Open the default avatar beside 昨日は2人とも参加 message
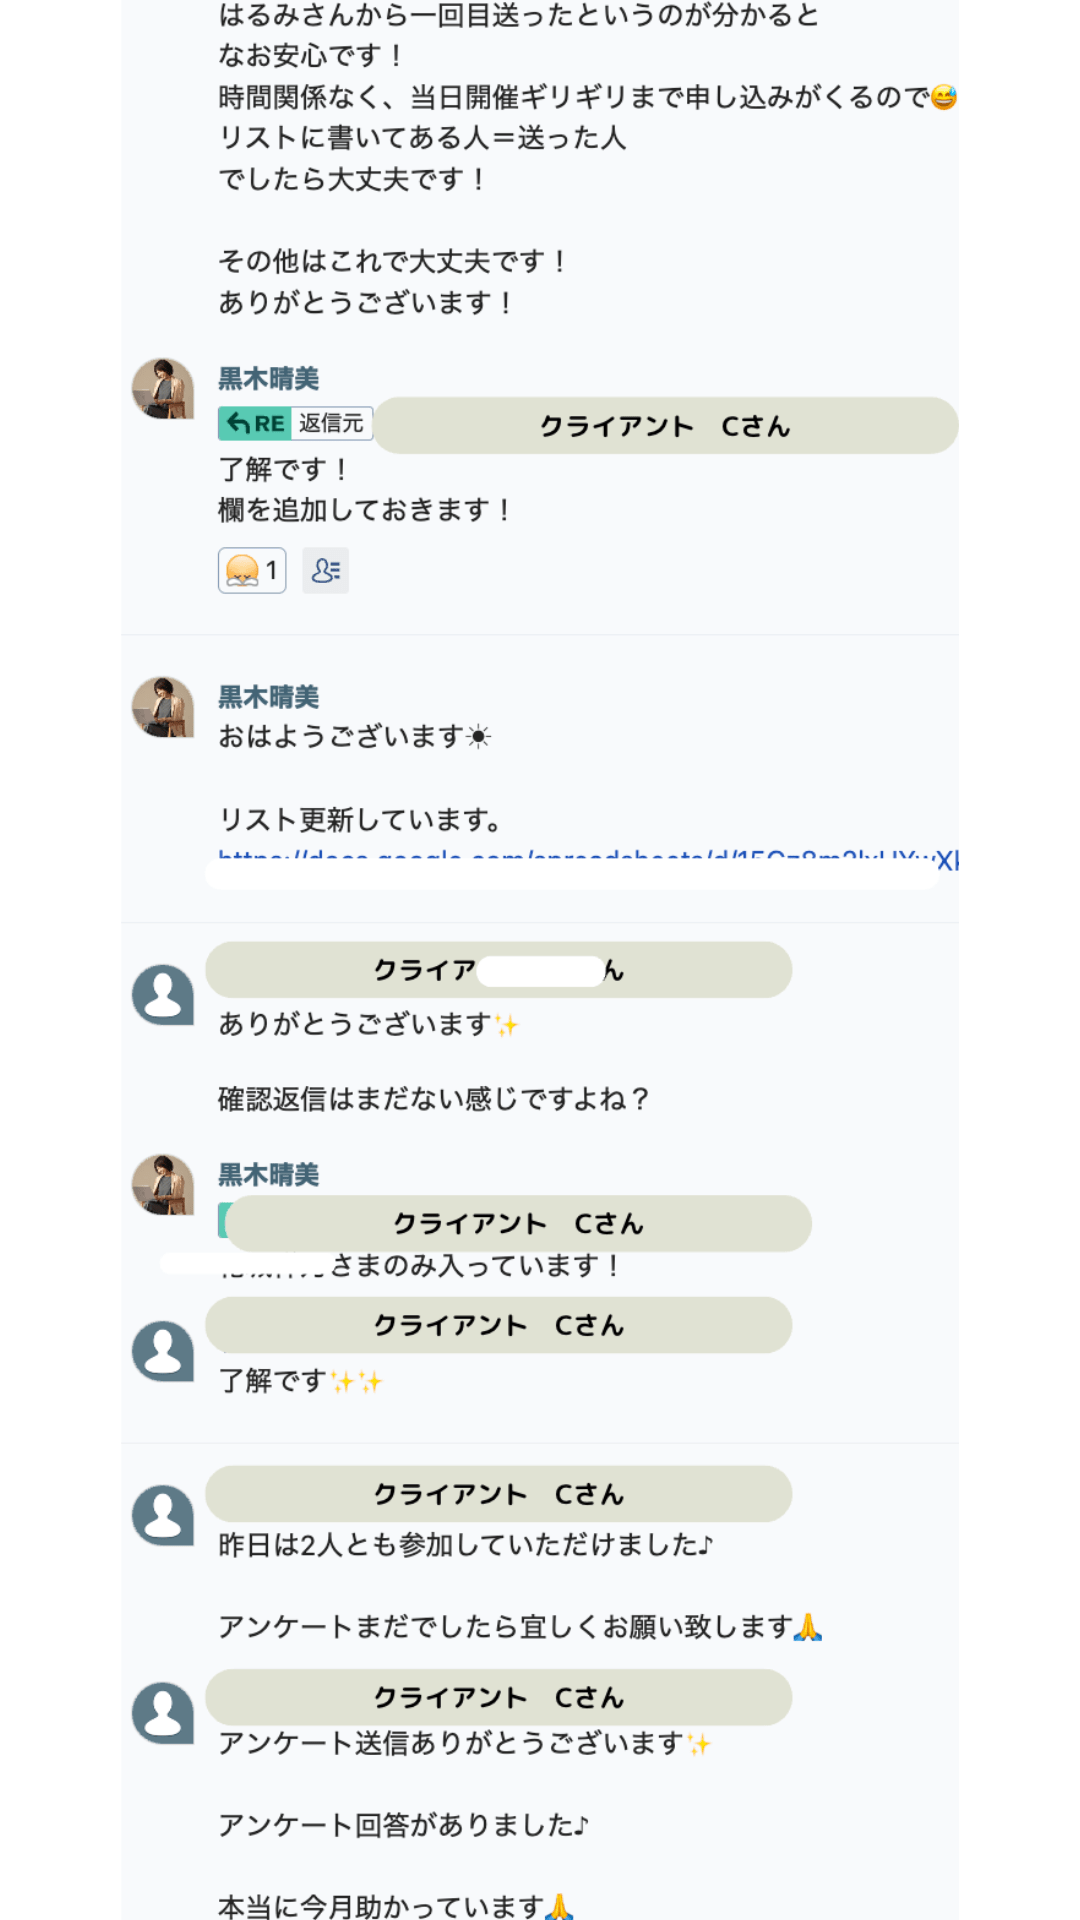This screenshot has width=1080, height=1920. point(163,1515)
